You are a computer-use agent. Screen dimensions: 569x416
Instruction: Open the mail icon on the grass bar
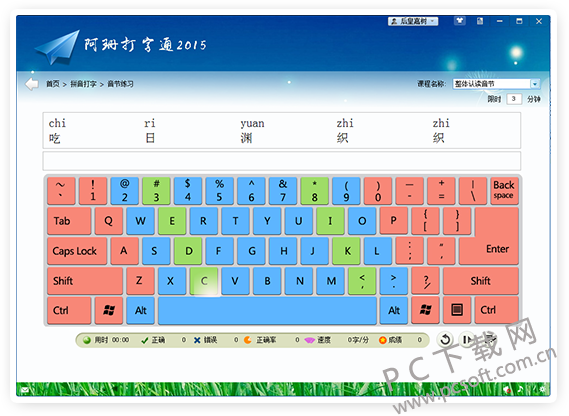(x=25, y=390)
